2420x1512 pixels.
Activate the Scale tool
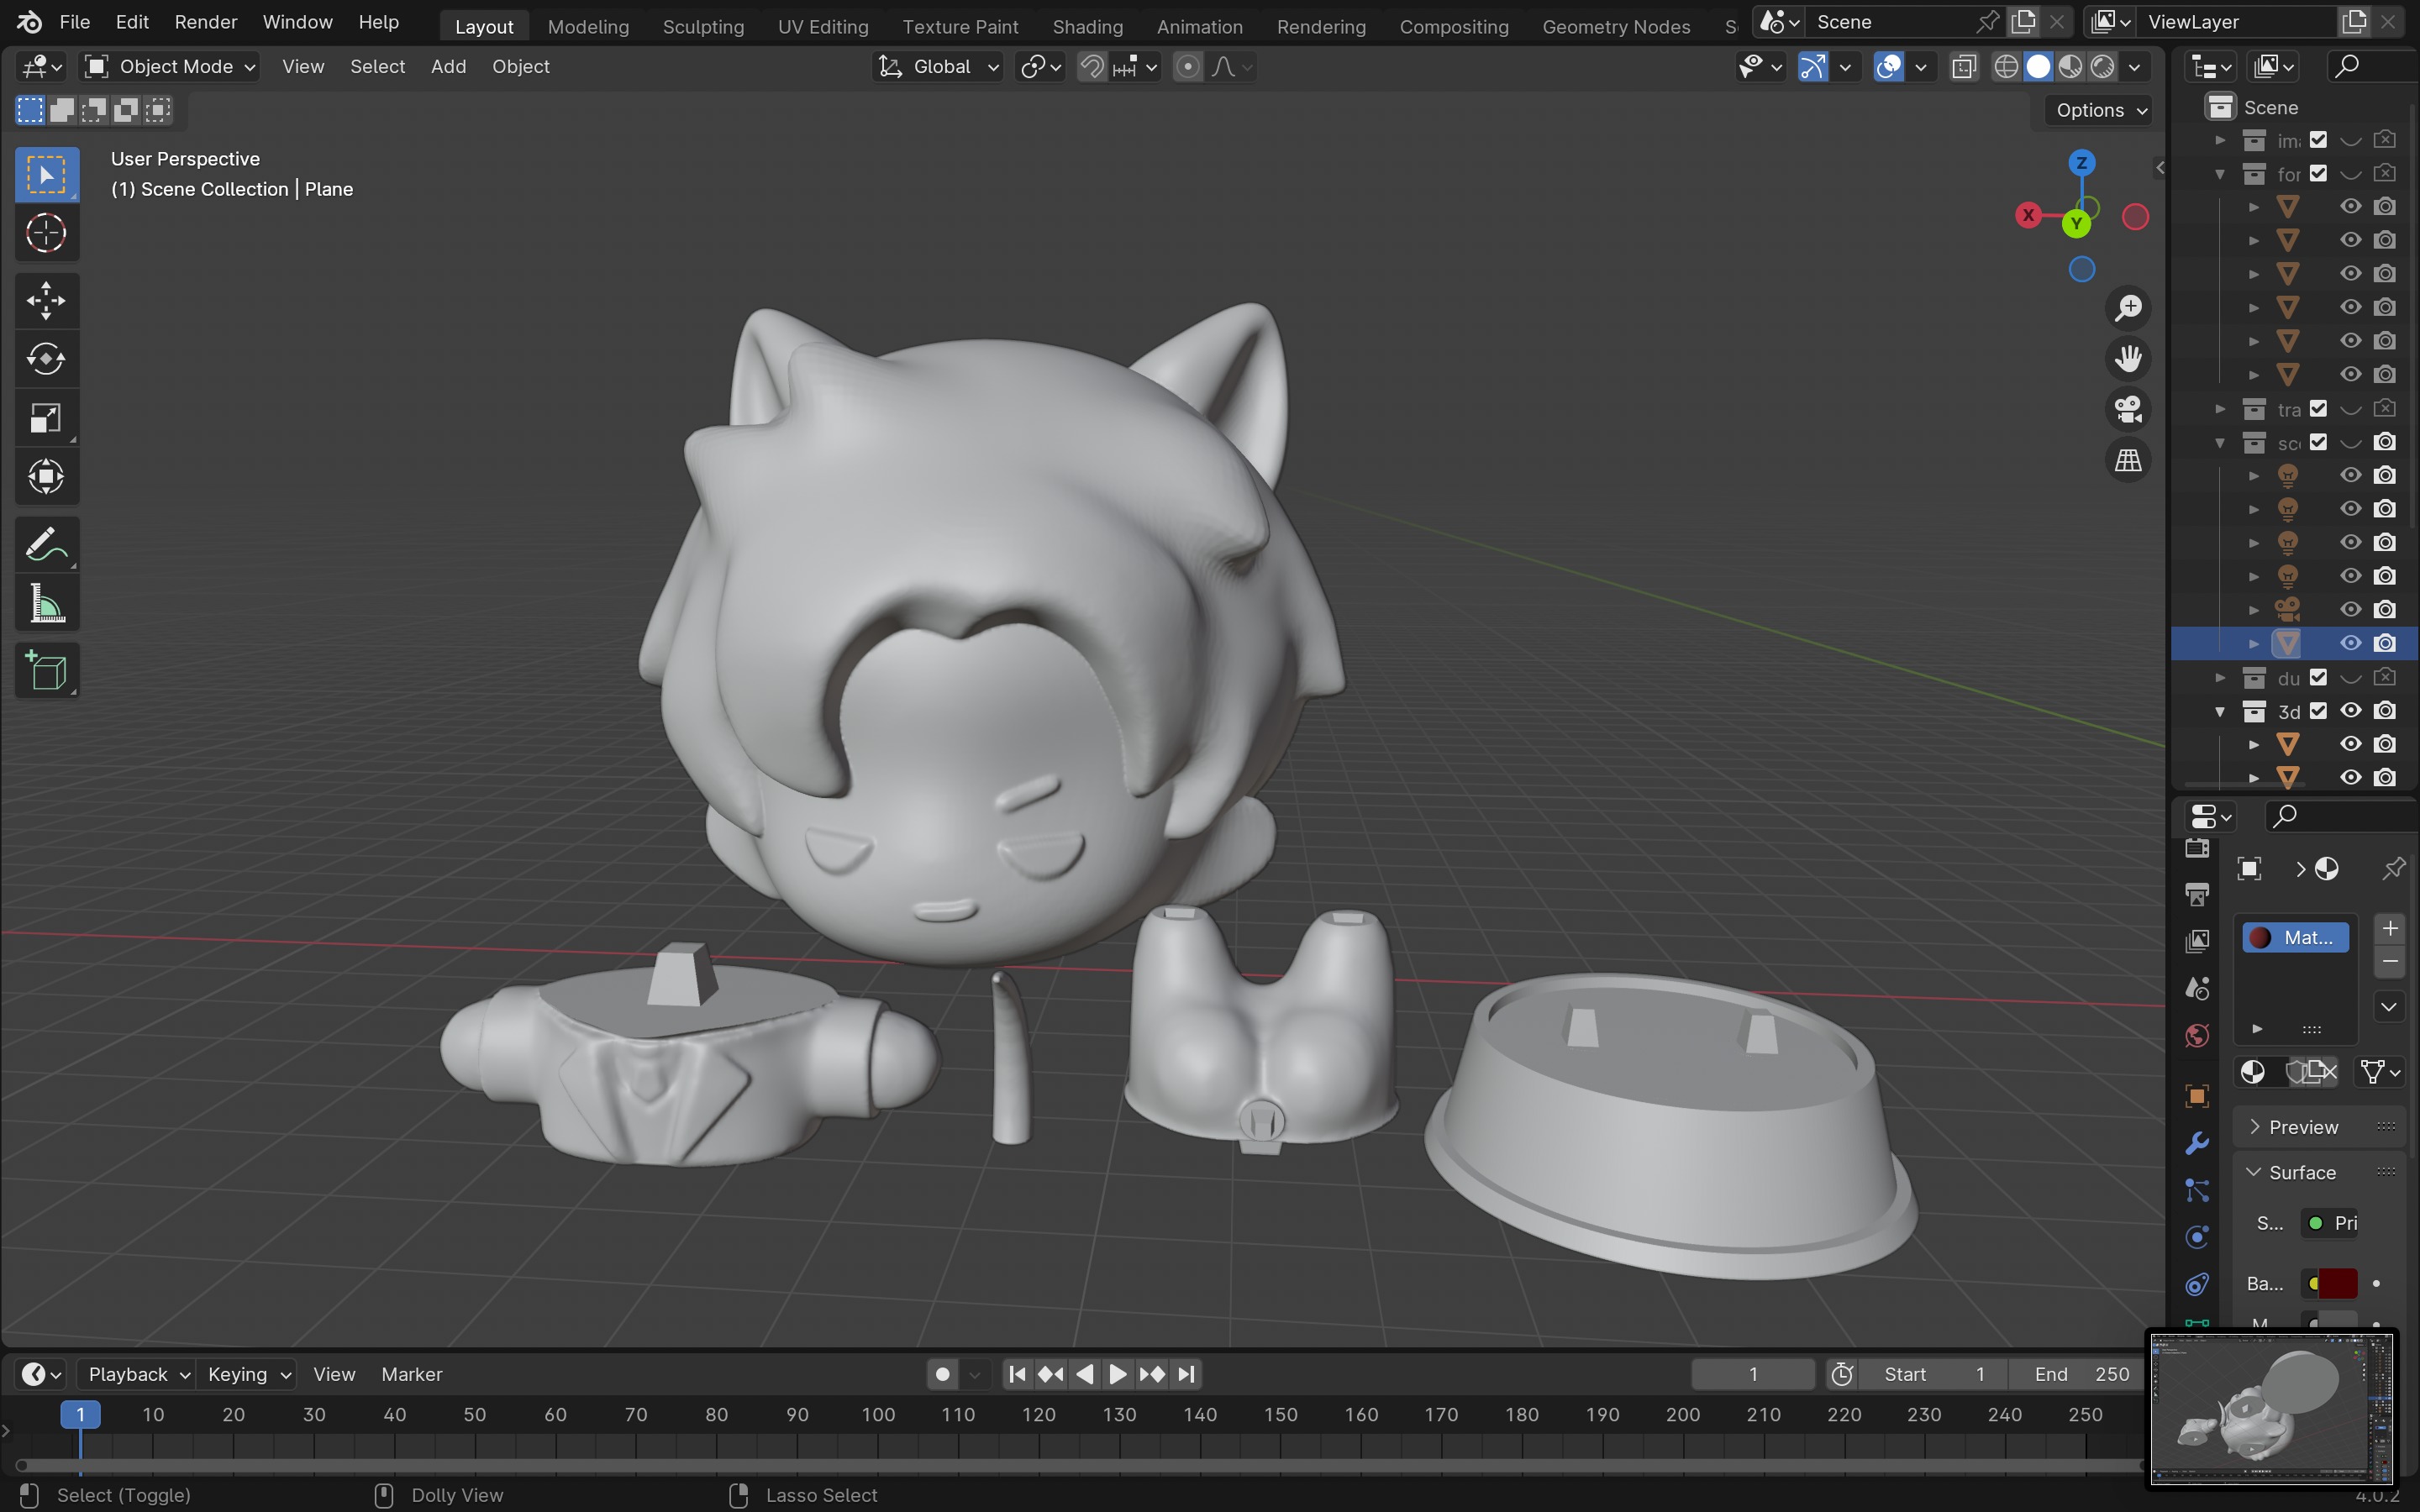[x=46, y=418]
